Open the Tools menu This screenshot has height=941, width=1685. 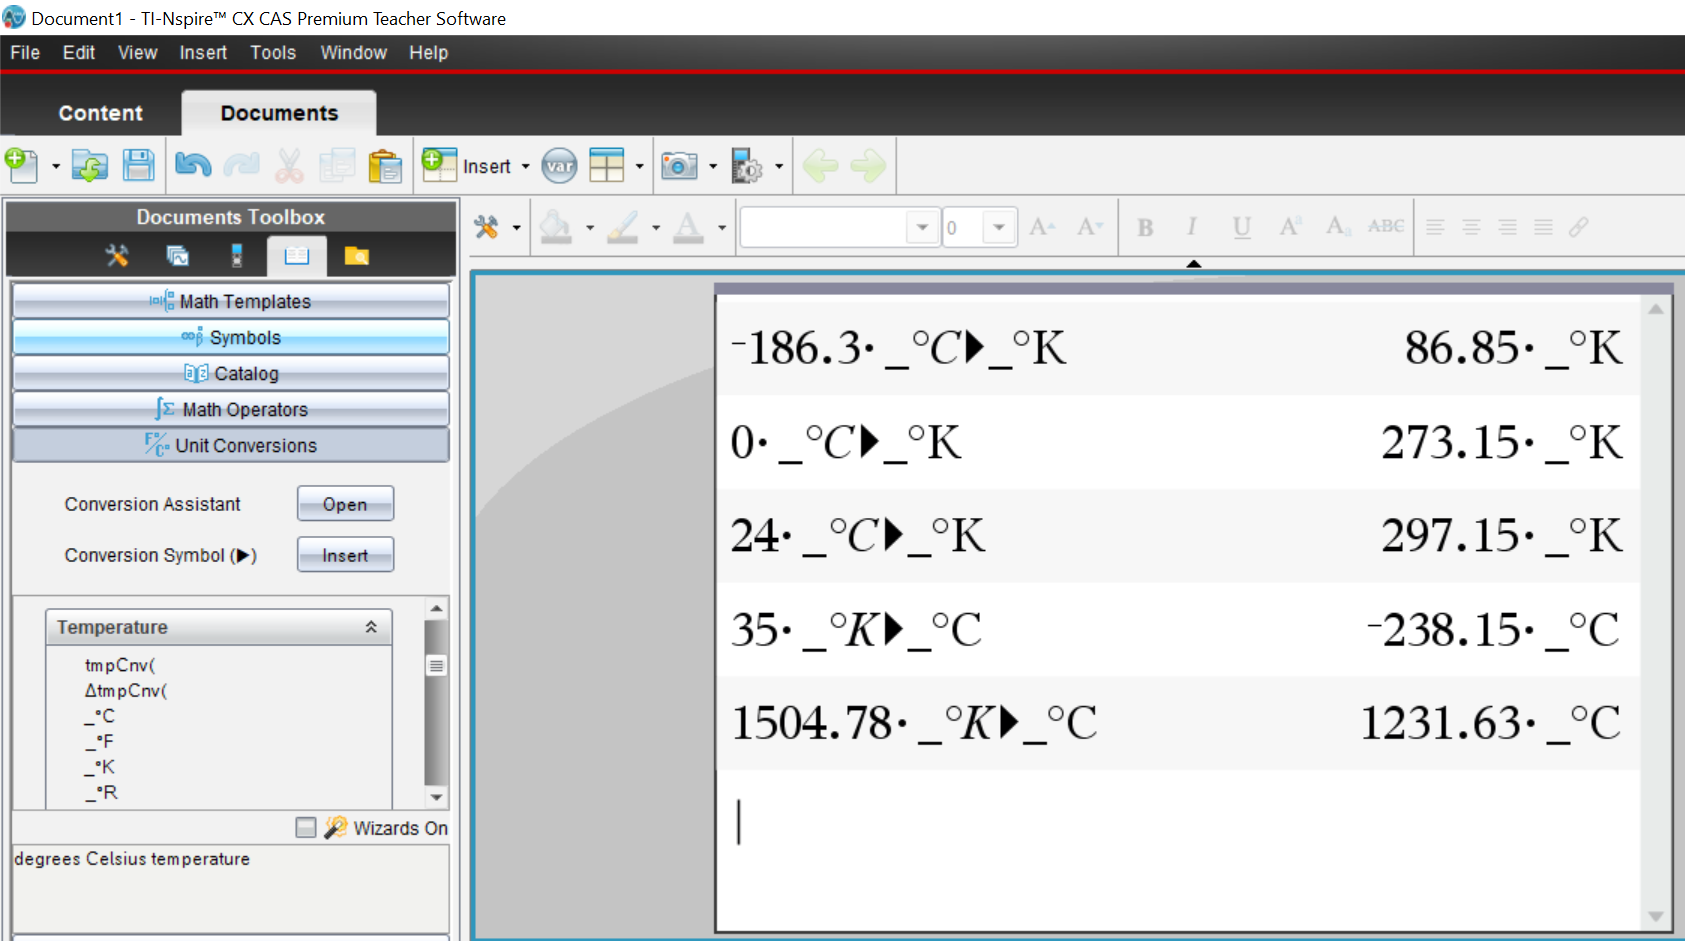(273, 53)
